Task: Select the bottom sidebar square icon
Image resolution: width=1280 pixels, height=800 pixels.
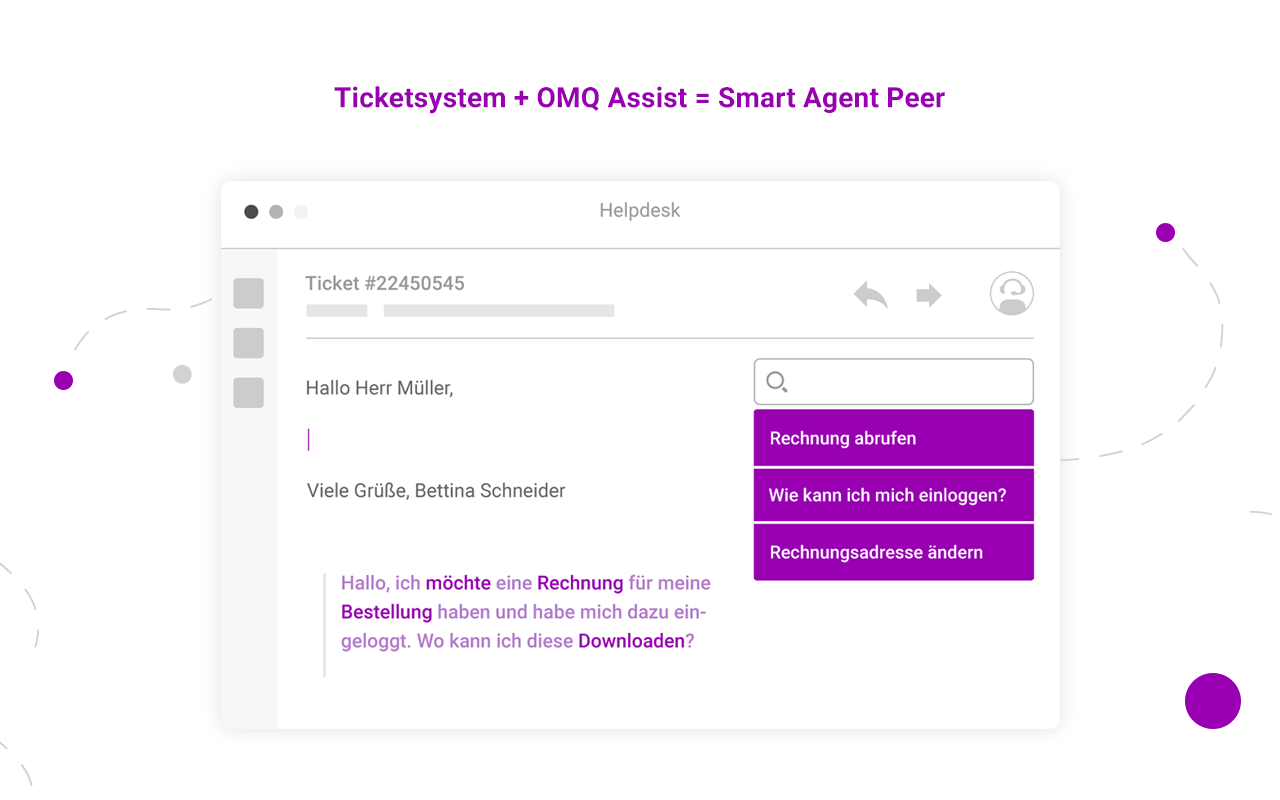Action: coord(248,392)
